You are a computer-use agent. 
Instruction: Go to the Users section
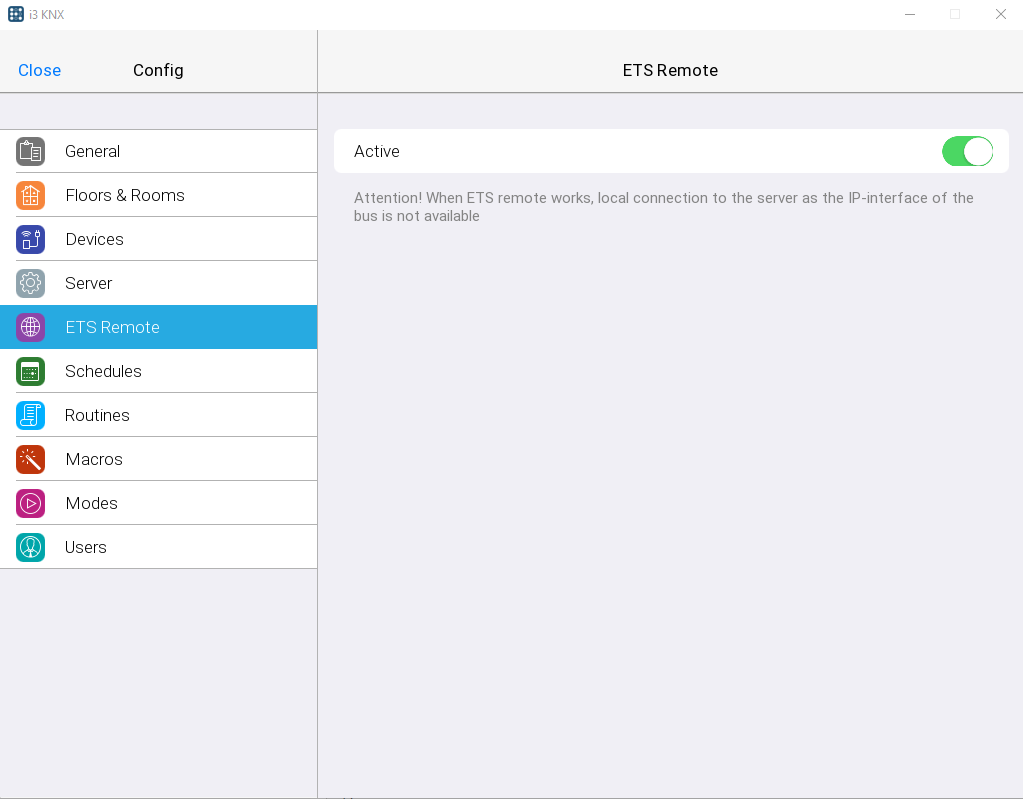86,547
